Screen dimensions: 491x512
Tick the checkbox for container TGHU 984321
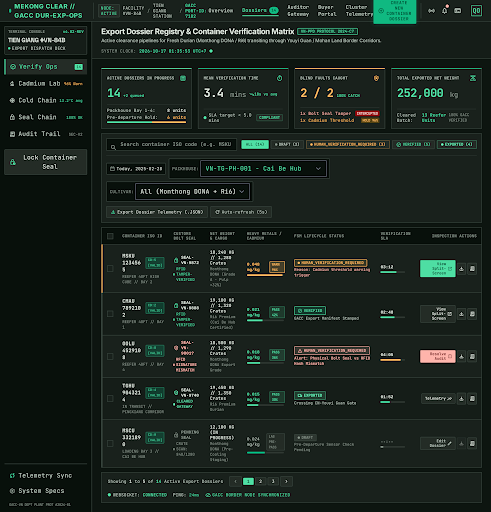110,398
